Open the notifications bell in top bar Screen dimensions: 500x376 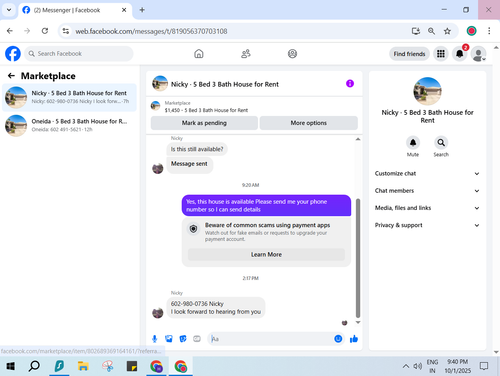460,54
